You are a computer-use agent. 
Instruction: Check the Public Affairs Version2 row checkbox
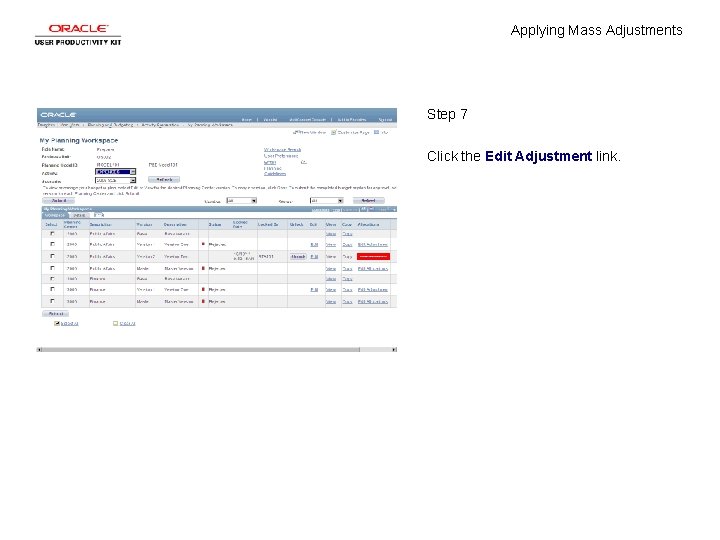pyautogui.click(x=52, y=256)
